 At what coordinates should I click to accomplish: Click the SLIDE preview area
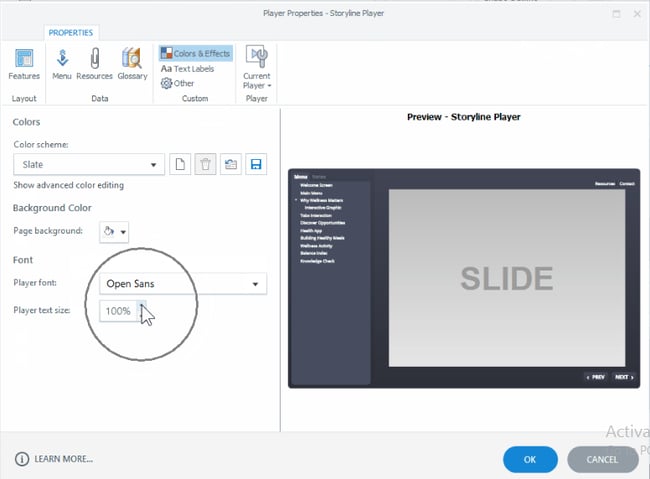(x=507, y=278)
